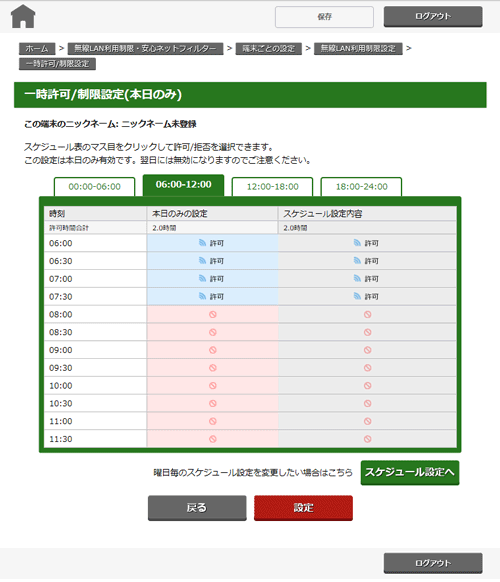500x582 pixels.
Task: Click the 保存 button
Action: tap(324, 17)
